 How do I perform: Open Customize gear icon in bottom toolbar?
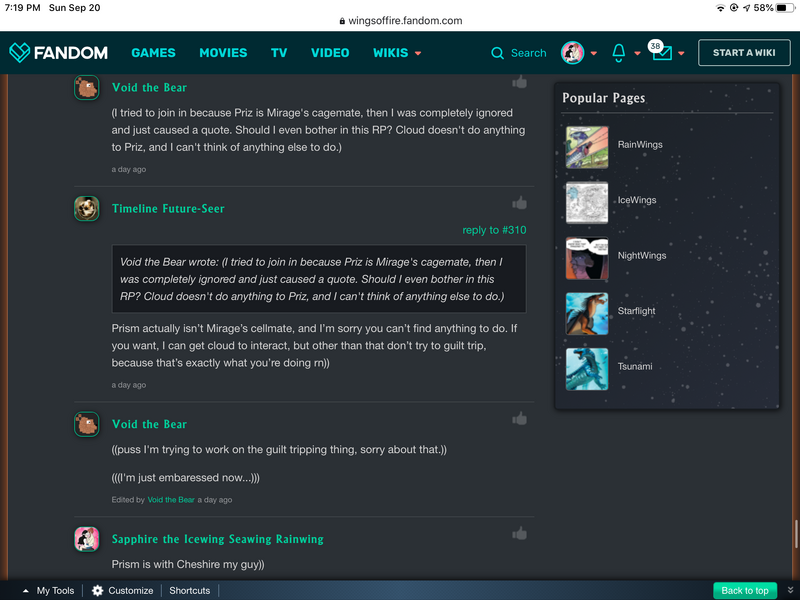(x=97, y=590)
